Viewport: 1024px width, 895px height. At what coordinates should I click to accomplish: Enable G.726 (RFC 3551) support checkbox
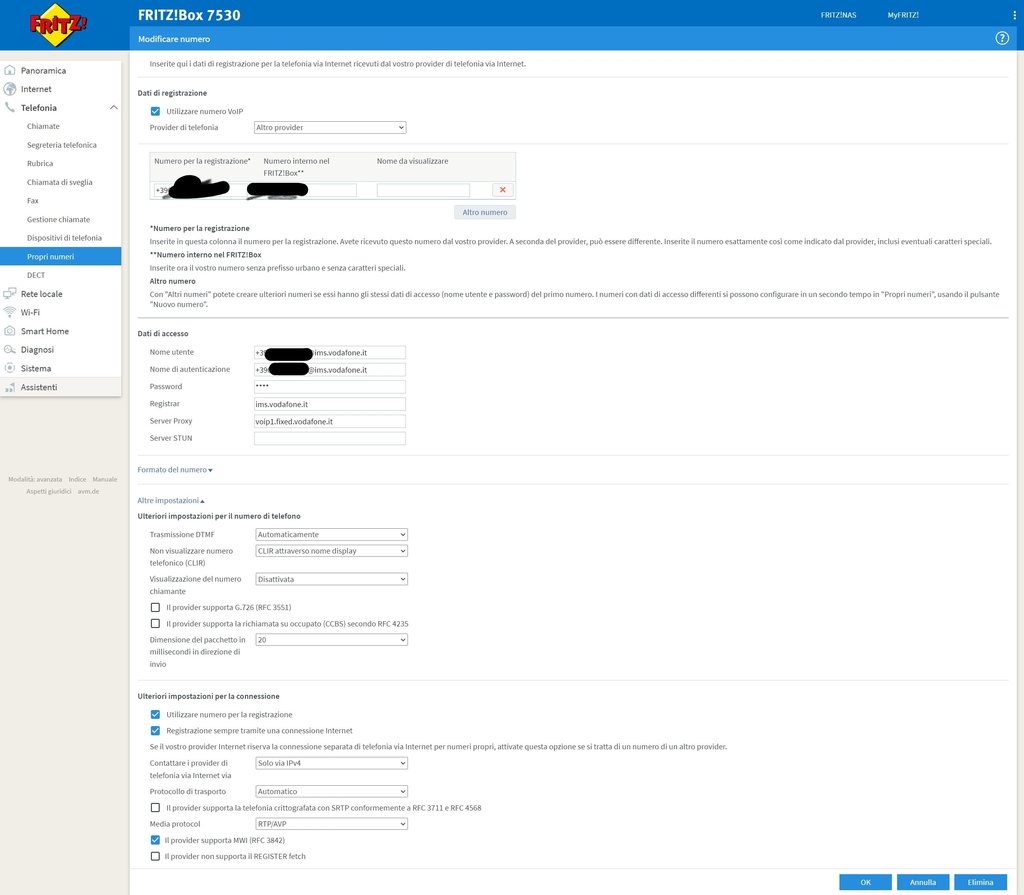point(155,607)
